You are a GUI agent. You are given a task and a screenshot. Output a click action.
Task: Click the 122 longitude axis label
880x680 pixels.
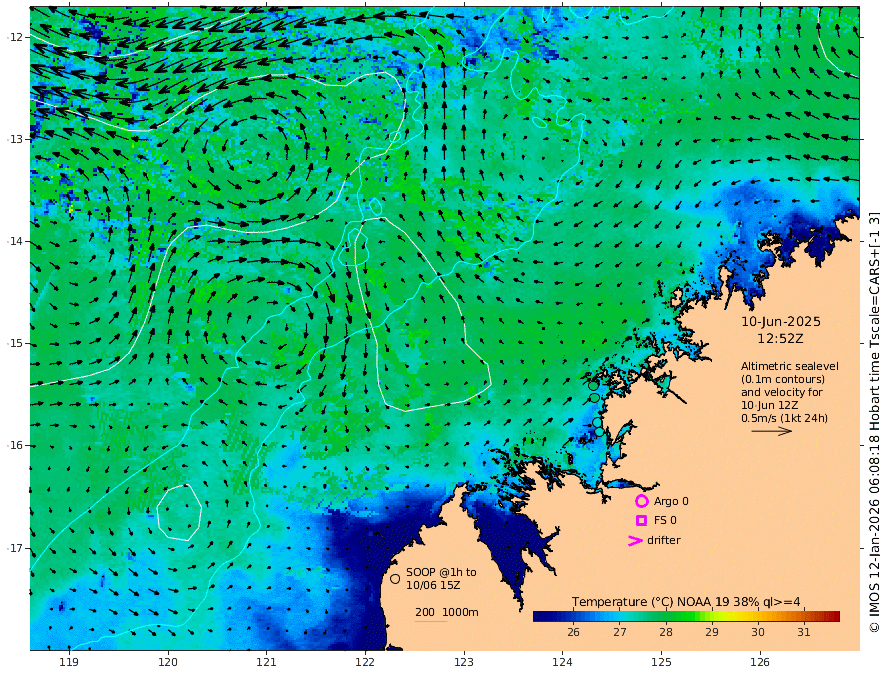[365, 663]
